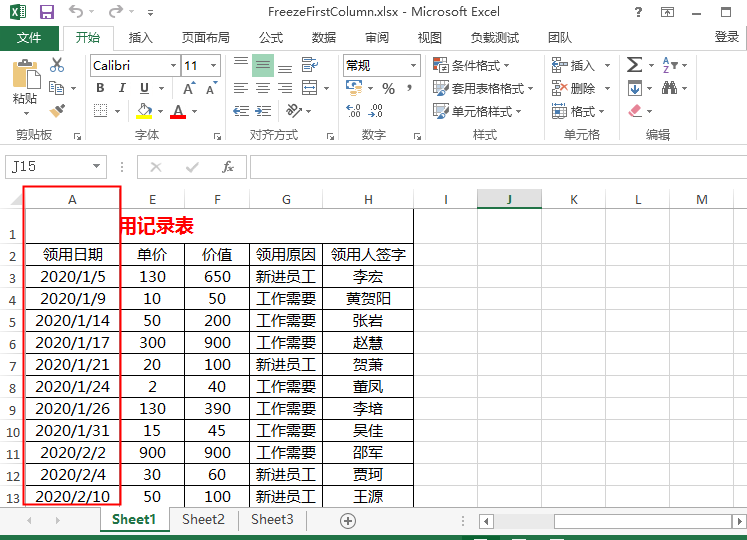747x540 pixels.
Task: Click the Increase Indent icon
Action: (263, 111)
